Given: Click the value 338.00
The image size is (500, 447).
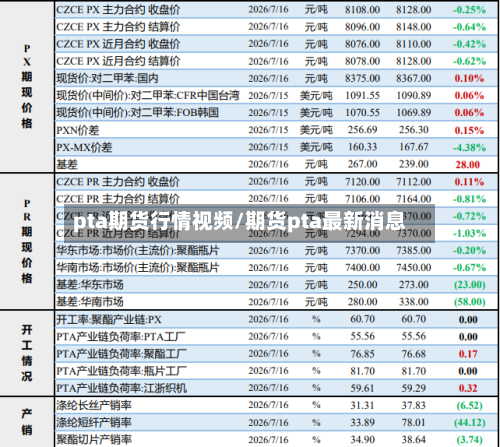Looking at the screenshot, I should [x=414, y=302].
